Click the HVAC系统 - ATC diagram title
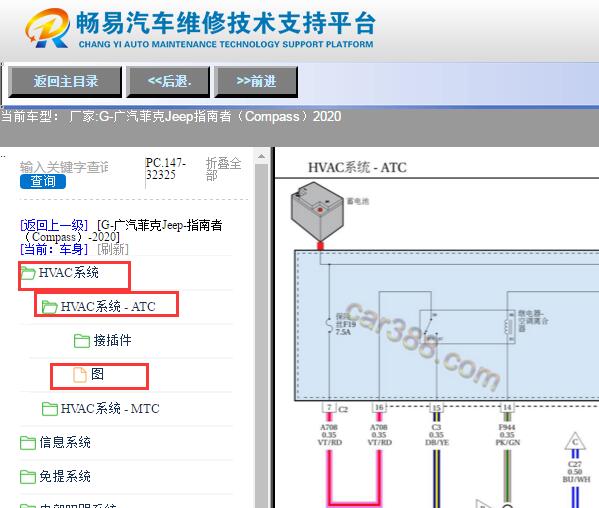The height and width of the screenshot is (508, 599). coord(357,167)
